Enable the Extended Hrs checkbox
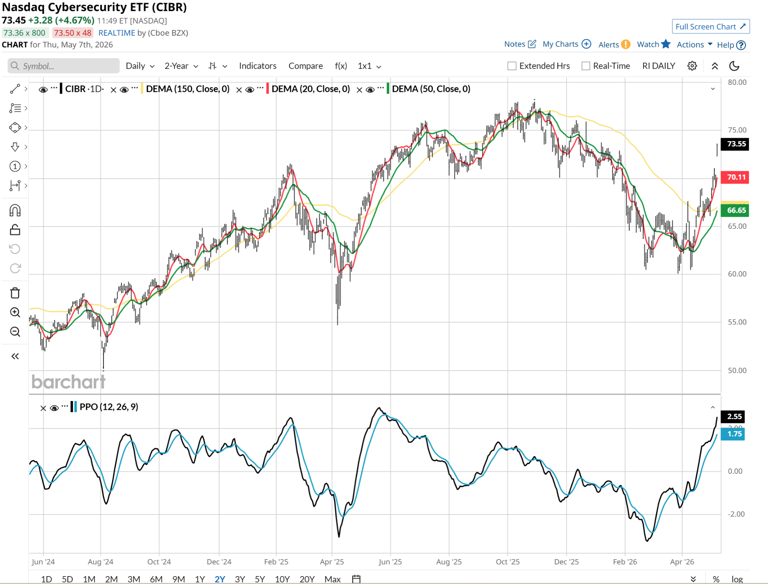 tap(512, 66)
